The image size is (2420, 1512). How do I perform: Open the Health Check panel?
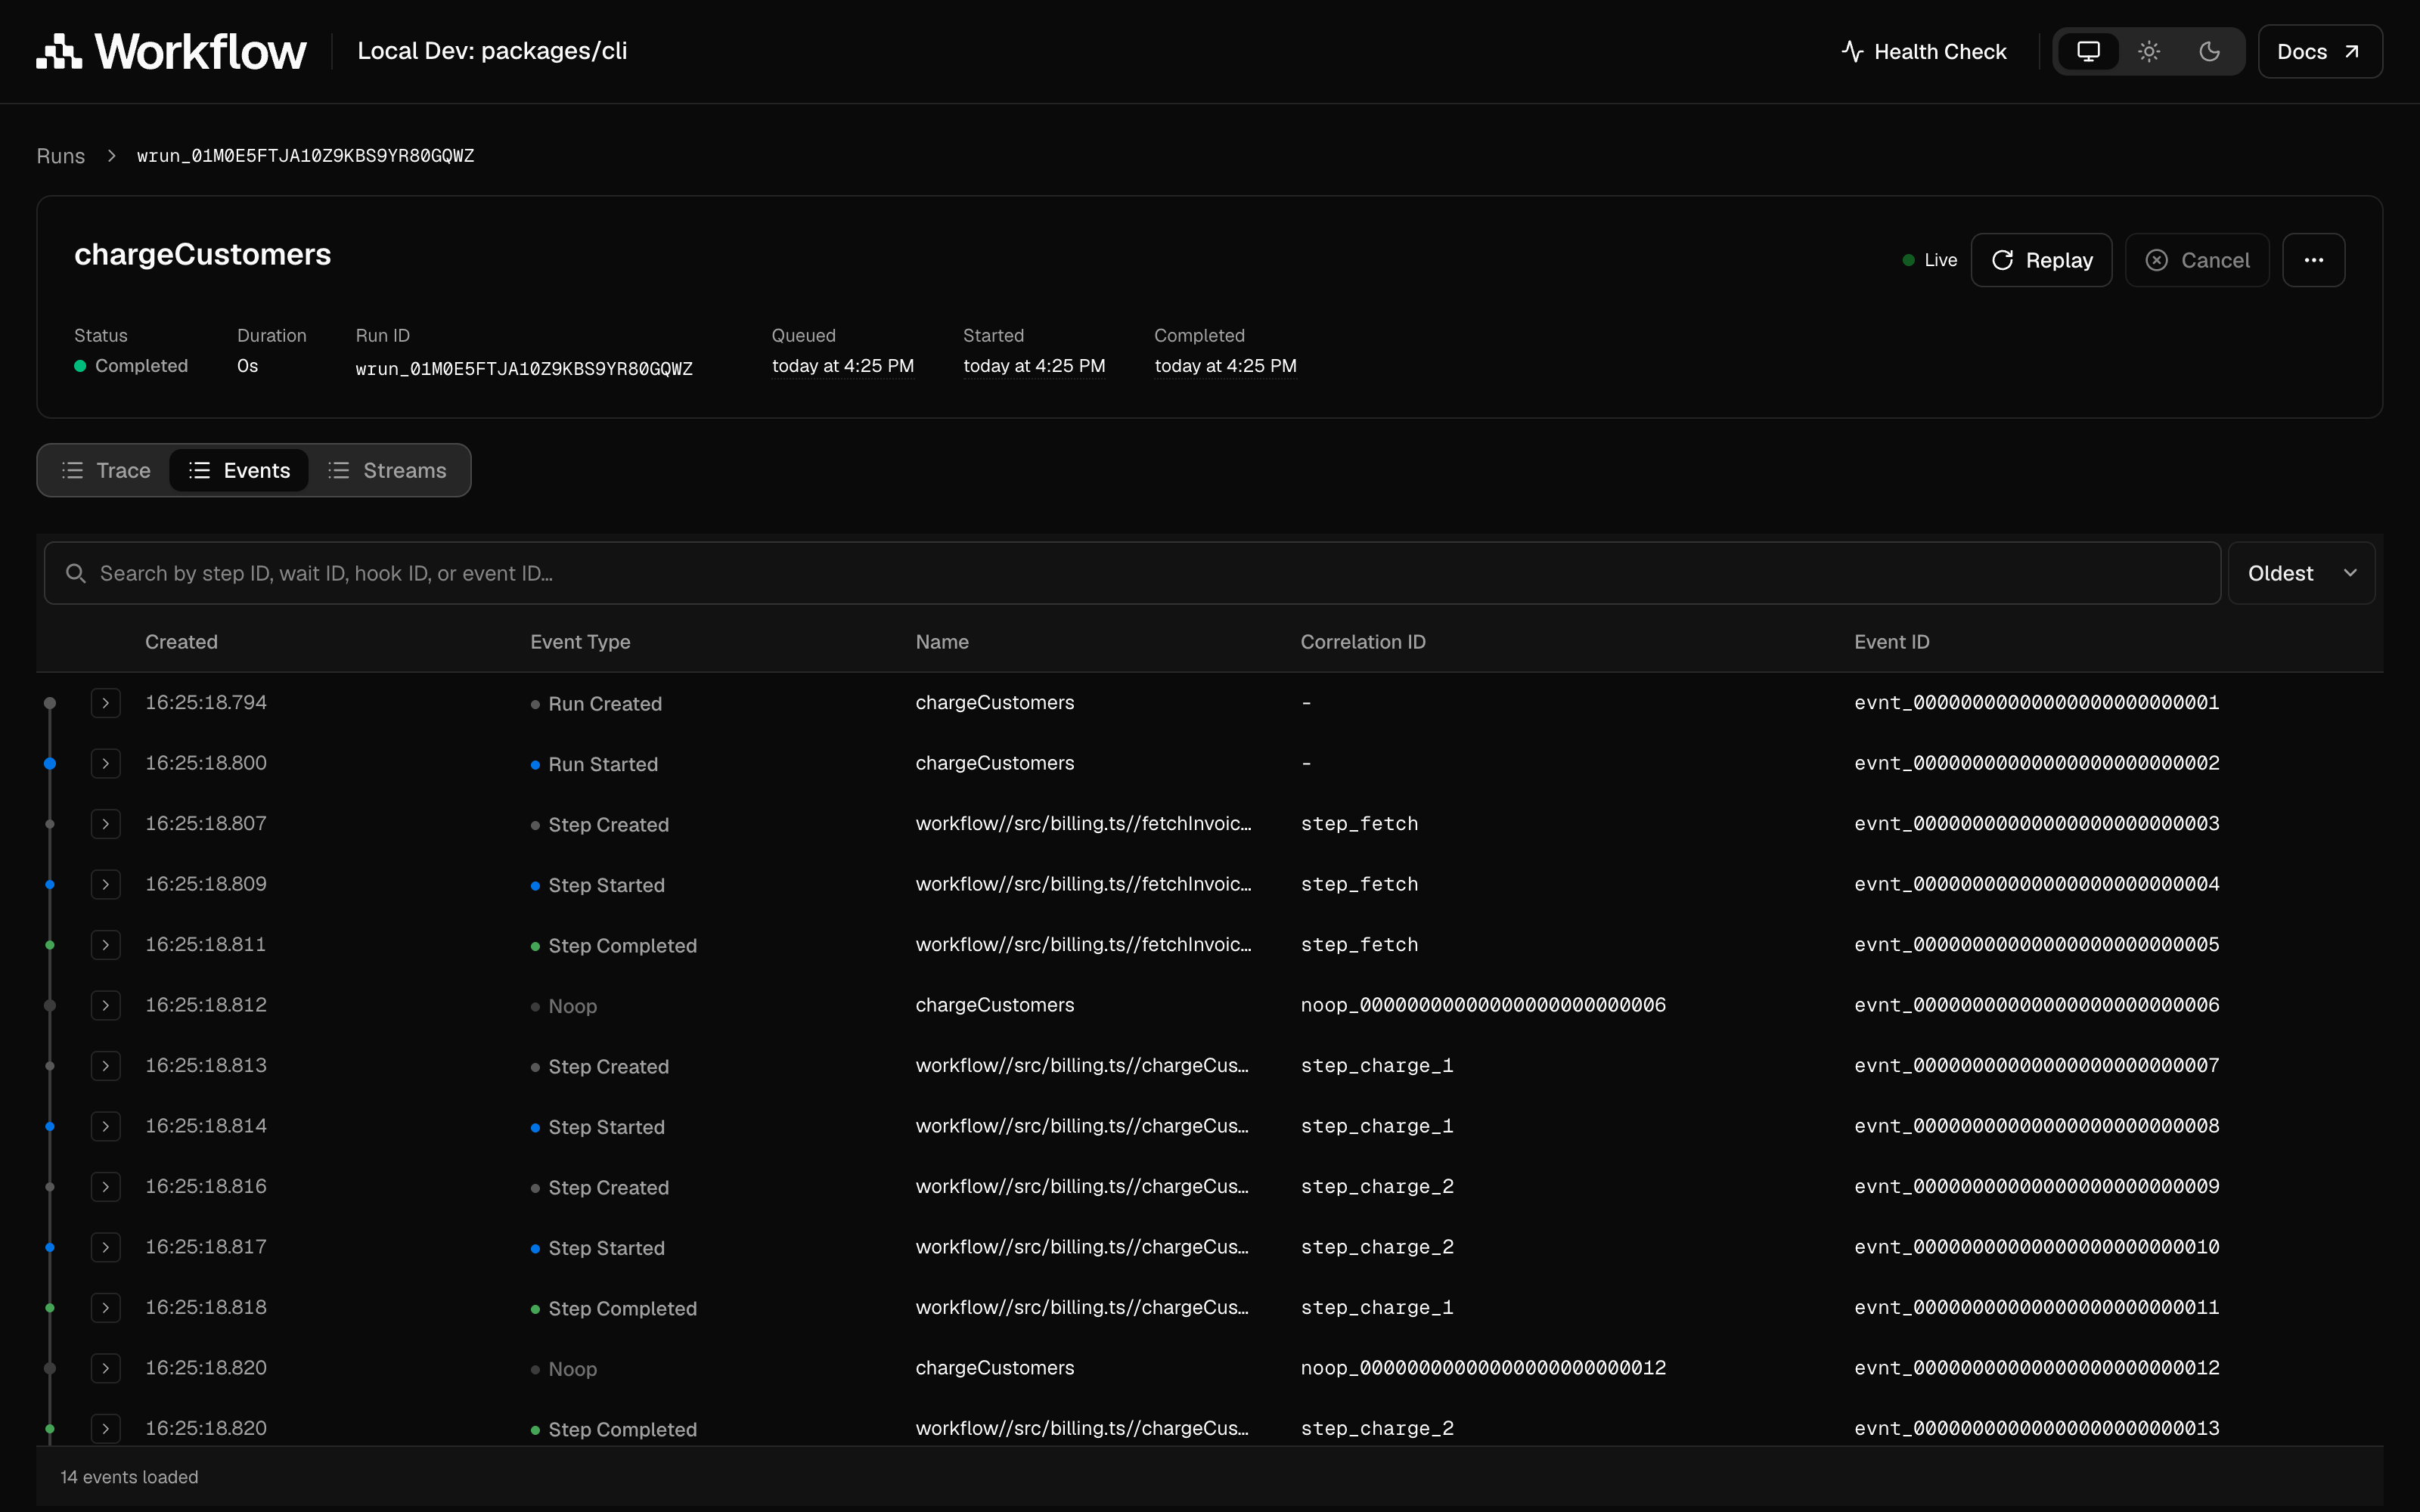pyautogui.click(x=1923, y=51)
